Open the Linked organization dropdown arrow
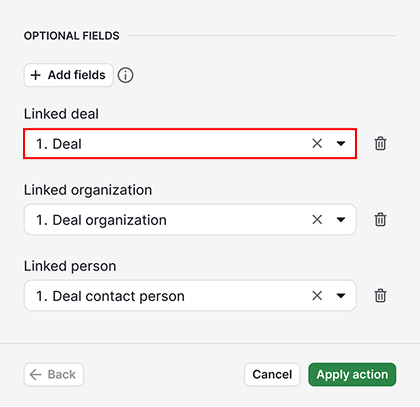Image resolution: width=420 pixels, height=407 pixels. (x=341, y=220)
